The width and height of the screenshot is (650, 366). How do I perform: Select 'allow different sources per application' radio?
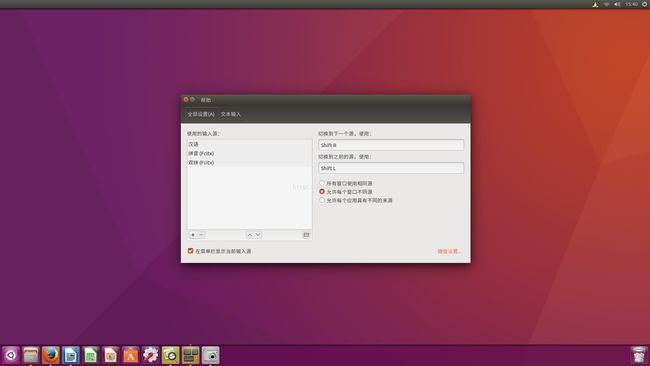(x=322, y=200)
